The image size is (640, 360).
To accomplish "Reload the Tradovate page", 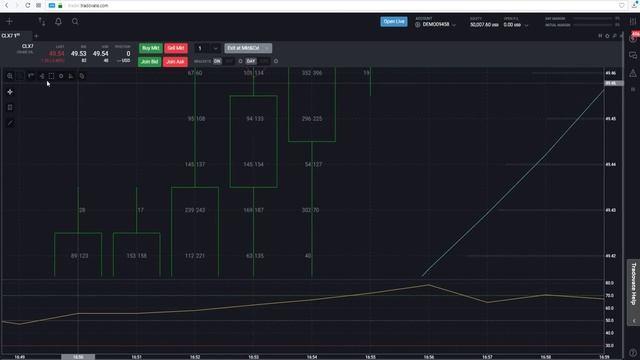I will 27,5.
